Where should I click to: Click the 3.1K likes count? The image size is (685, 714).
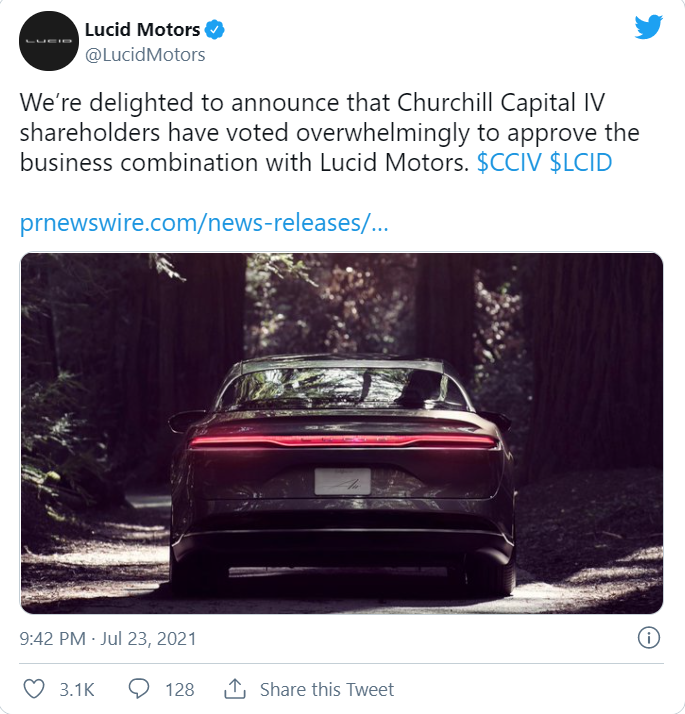[x=77, y=689]
